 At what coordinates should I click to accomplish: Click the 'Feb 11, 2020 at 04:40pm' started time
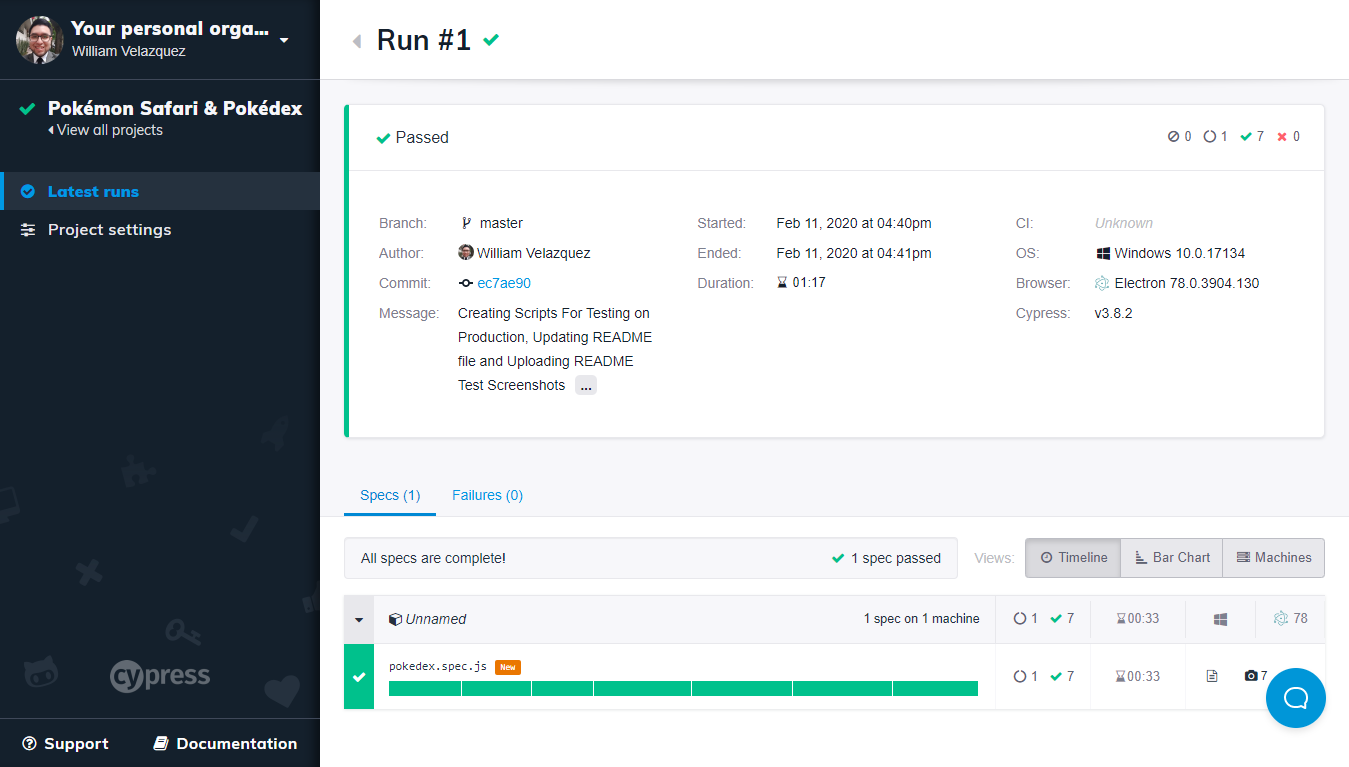click(x=854, y=223)
